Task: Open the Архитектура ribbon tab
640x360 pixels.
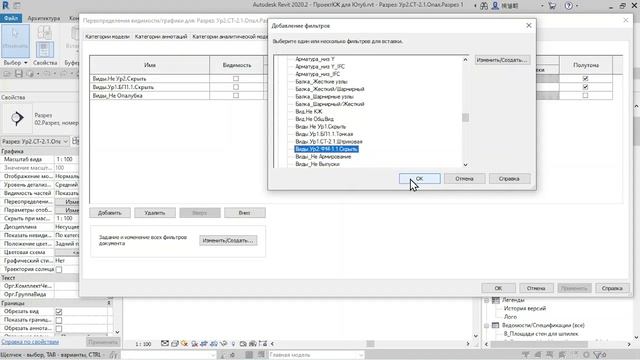Action: click(44, 18)
